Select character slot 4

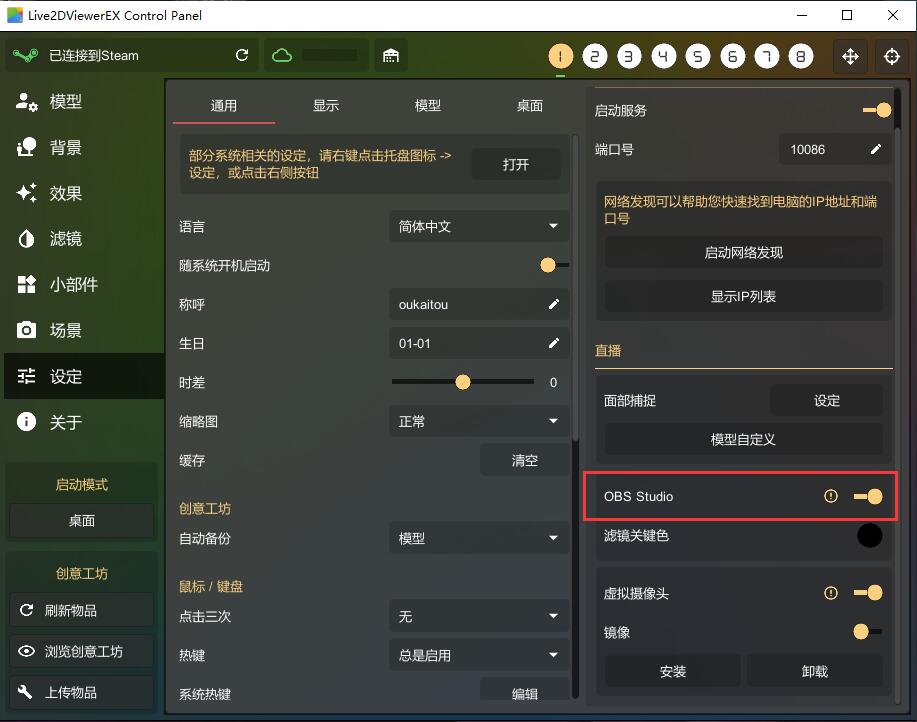tap(663, 56)
